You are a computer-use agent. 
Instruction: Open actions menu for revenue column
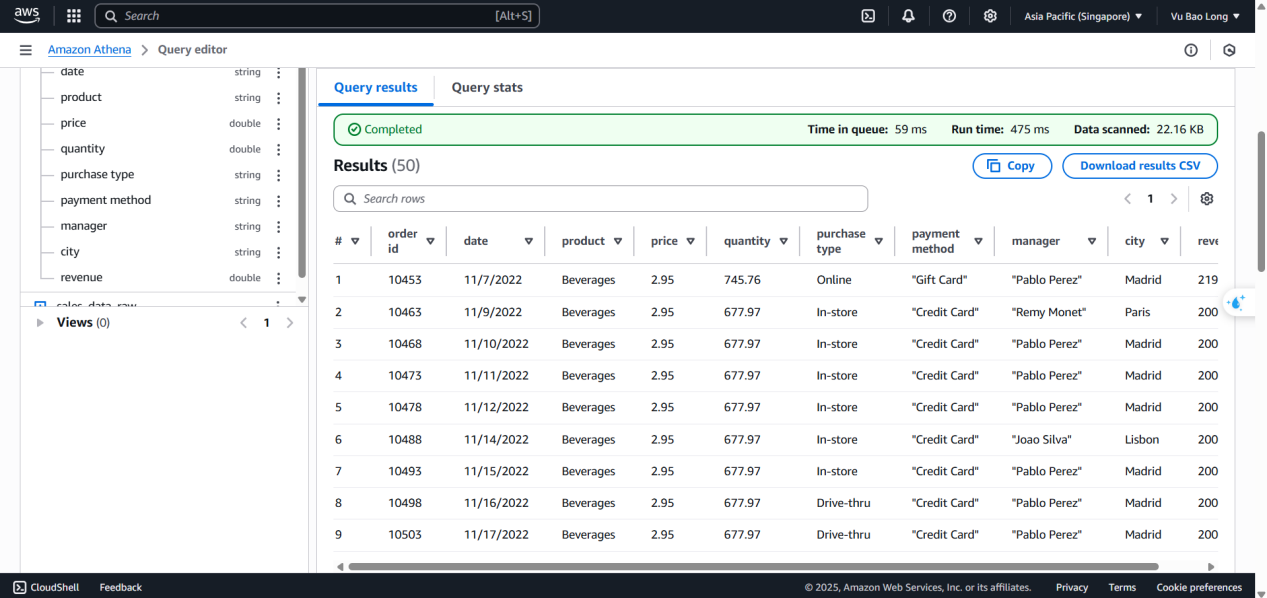click(x=279, y=278)
